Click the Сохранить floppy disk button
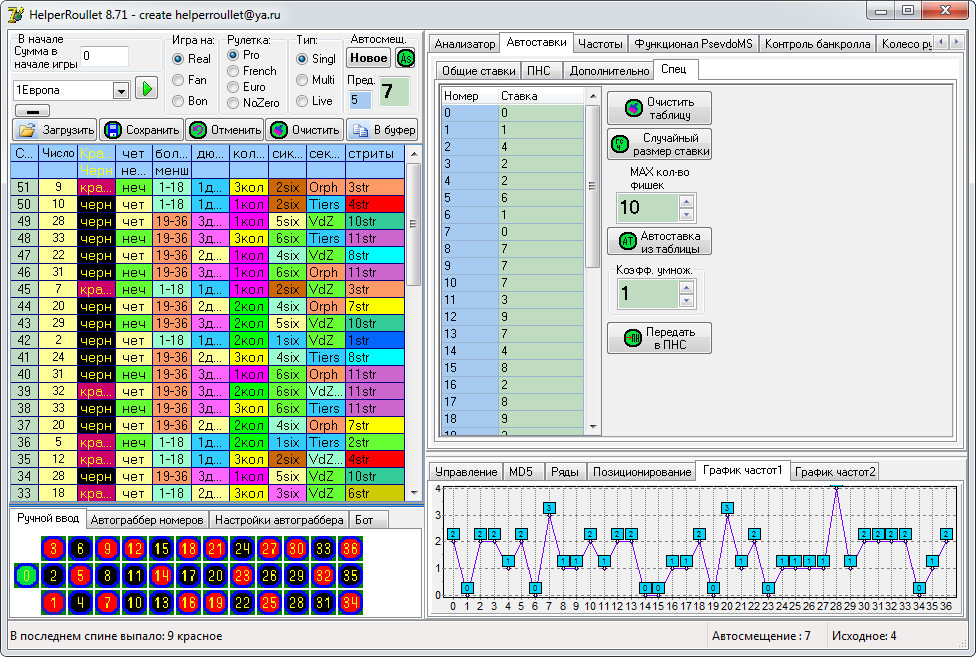976x657 pixels. click(x=141, y=130)
